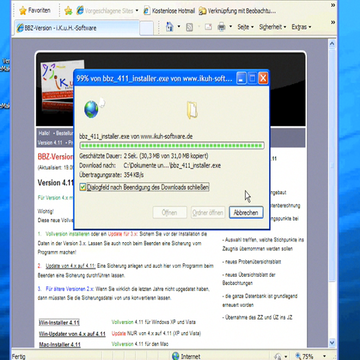Viewport: 360px width, 360px height.
Task: Click the globe icon in download dialog
Action: tap(91, 110)
